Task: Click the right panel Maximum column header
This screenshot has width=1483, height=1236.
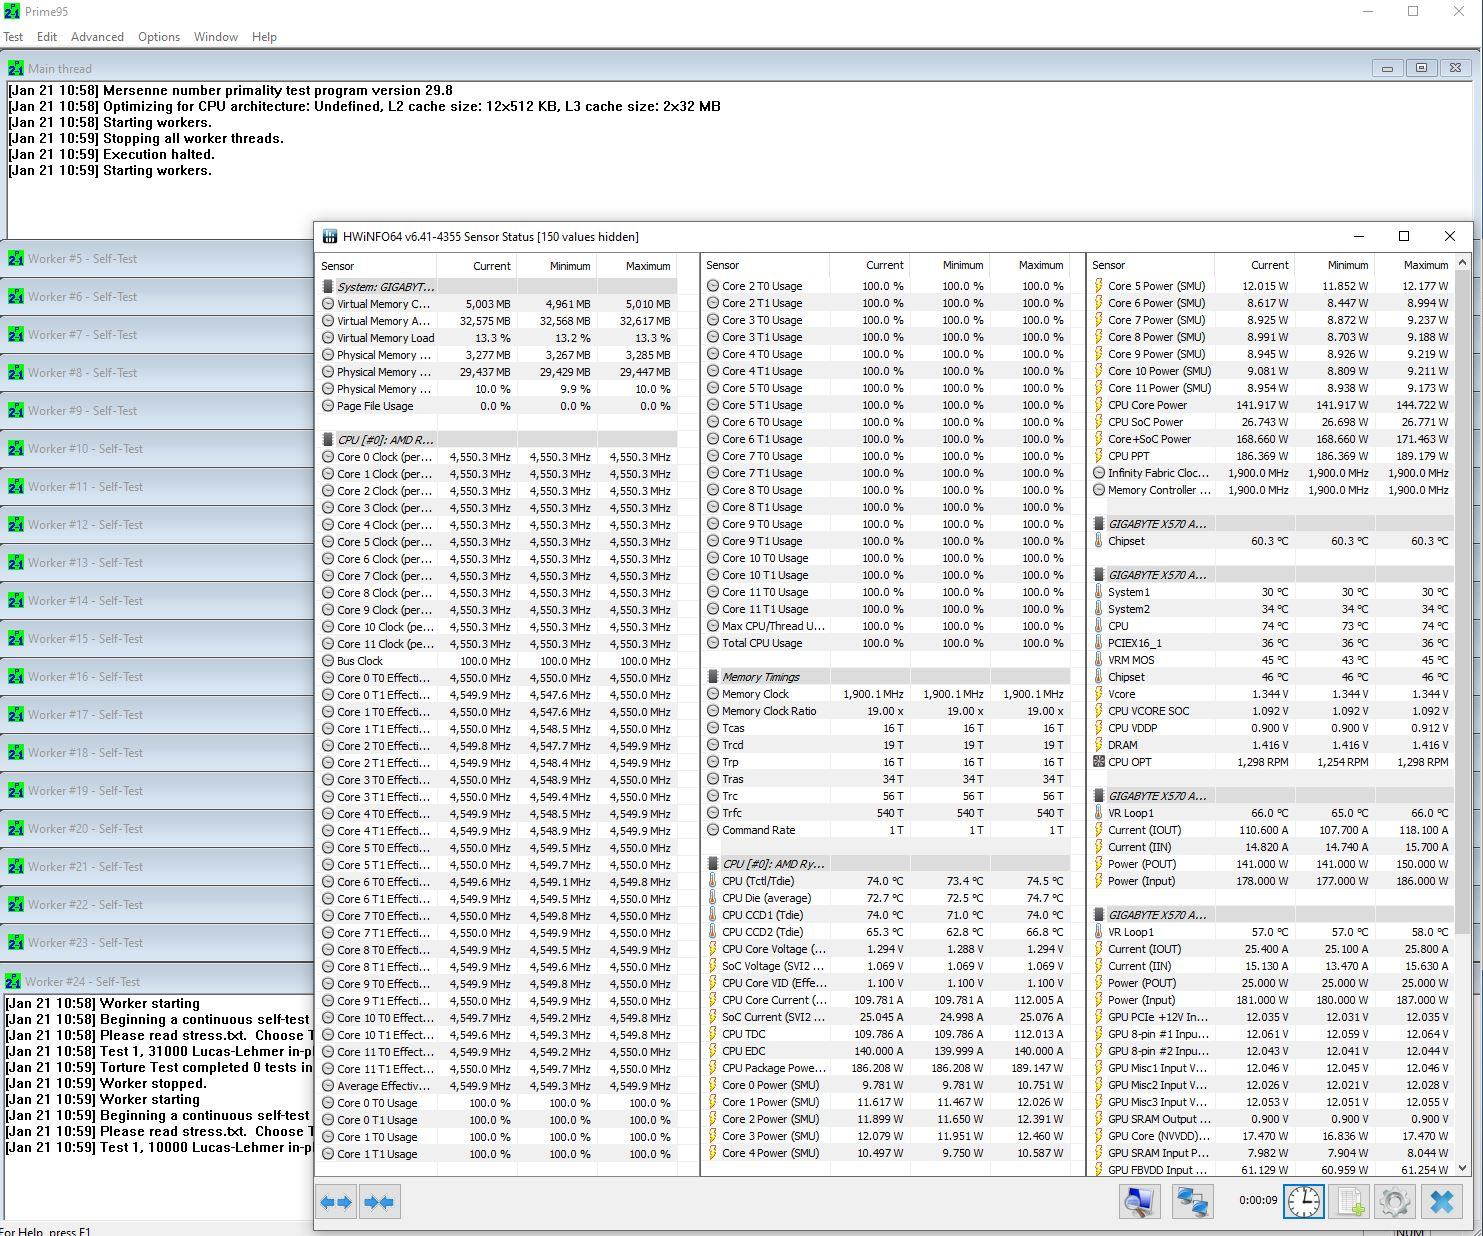Action: pos(1414,265)
